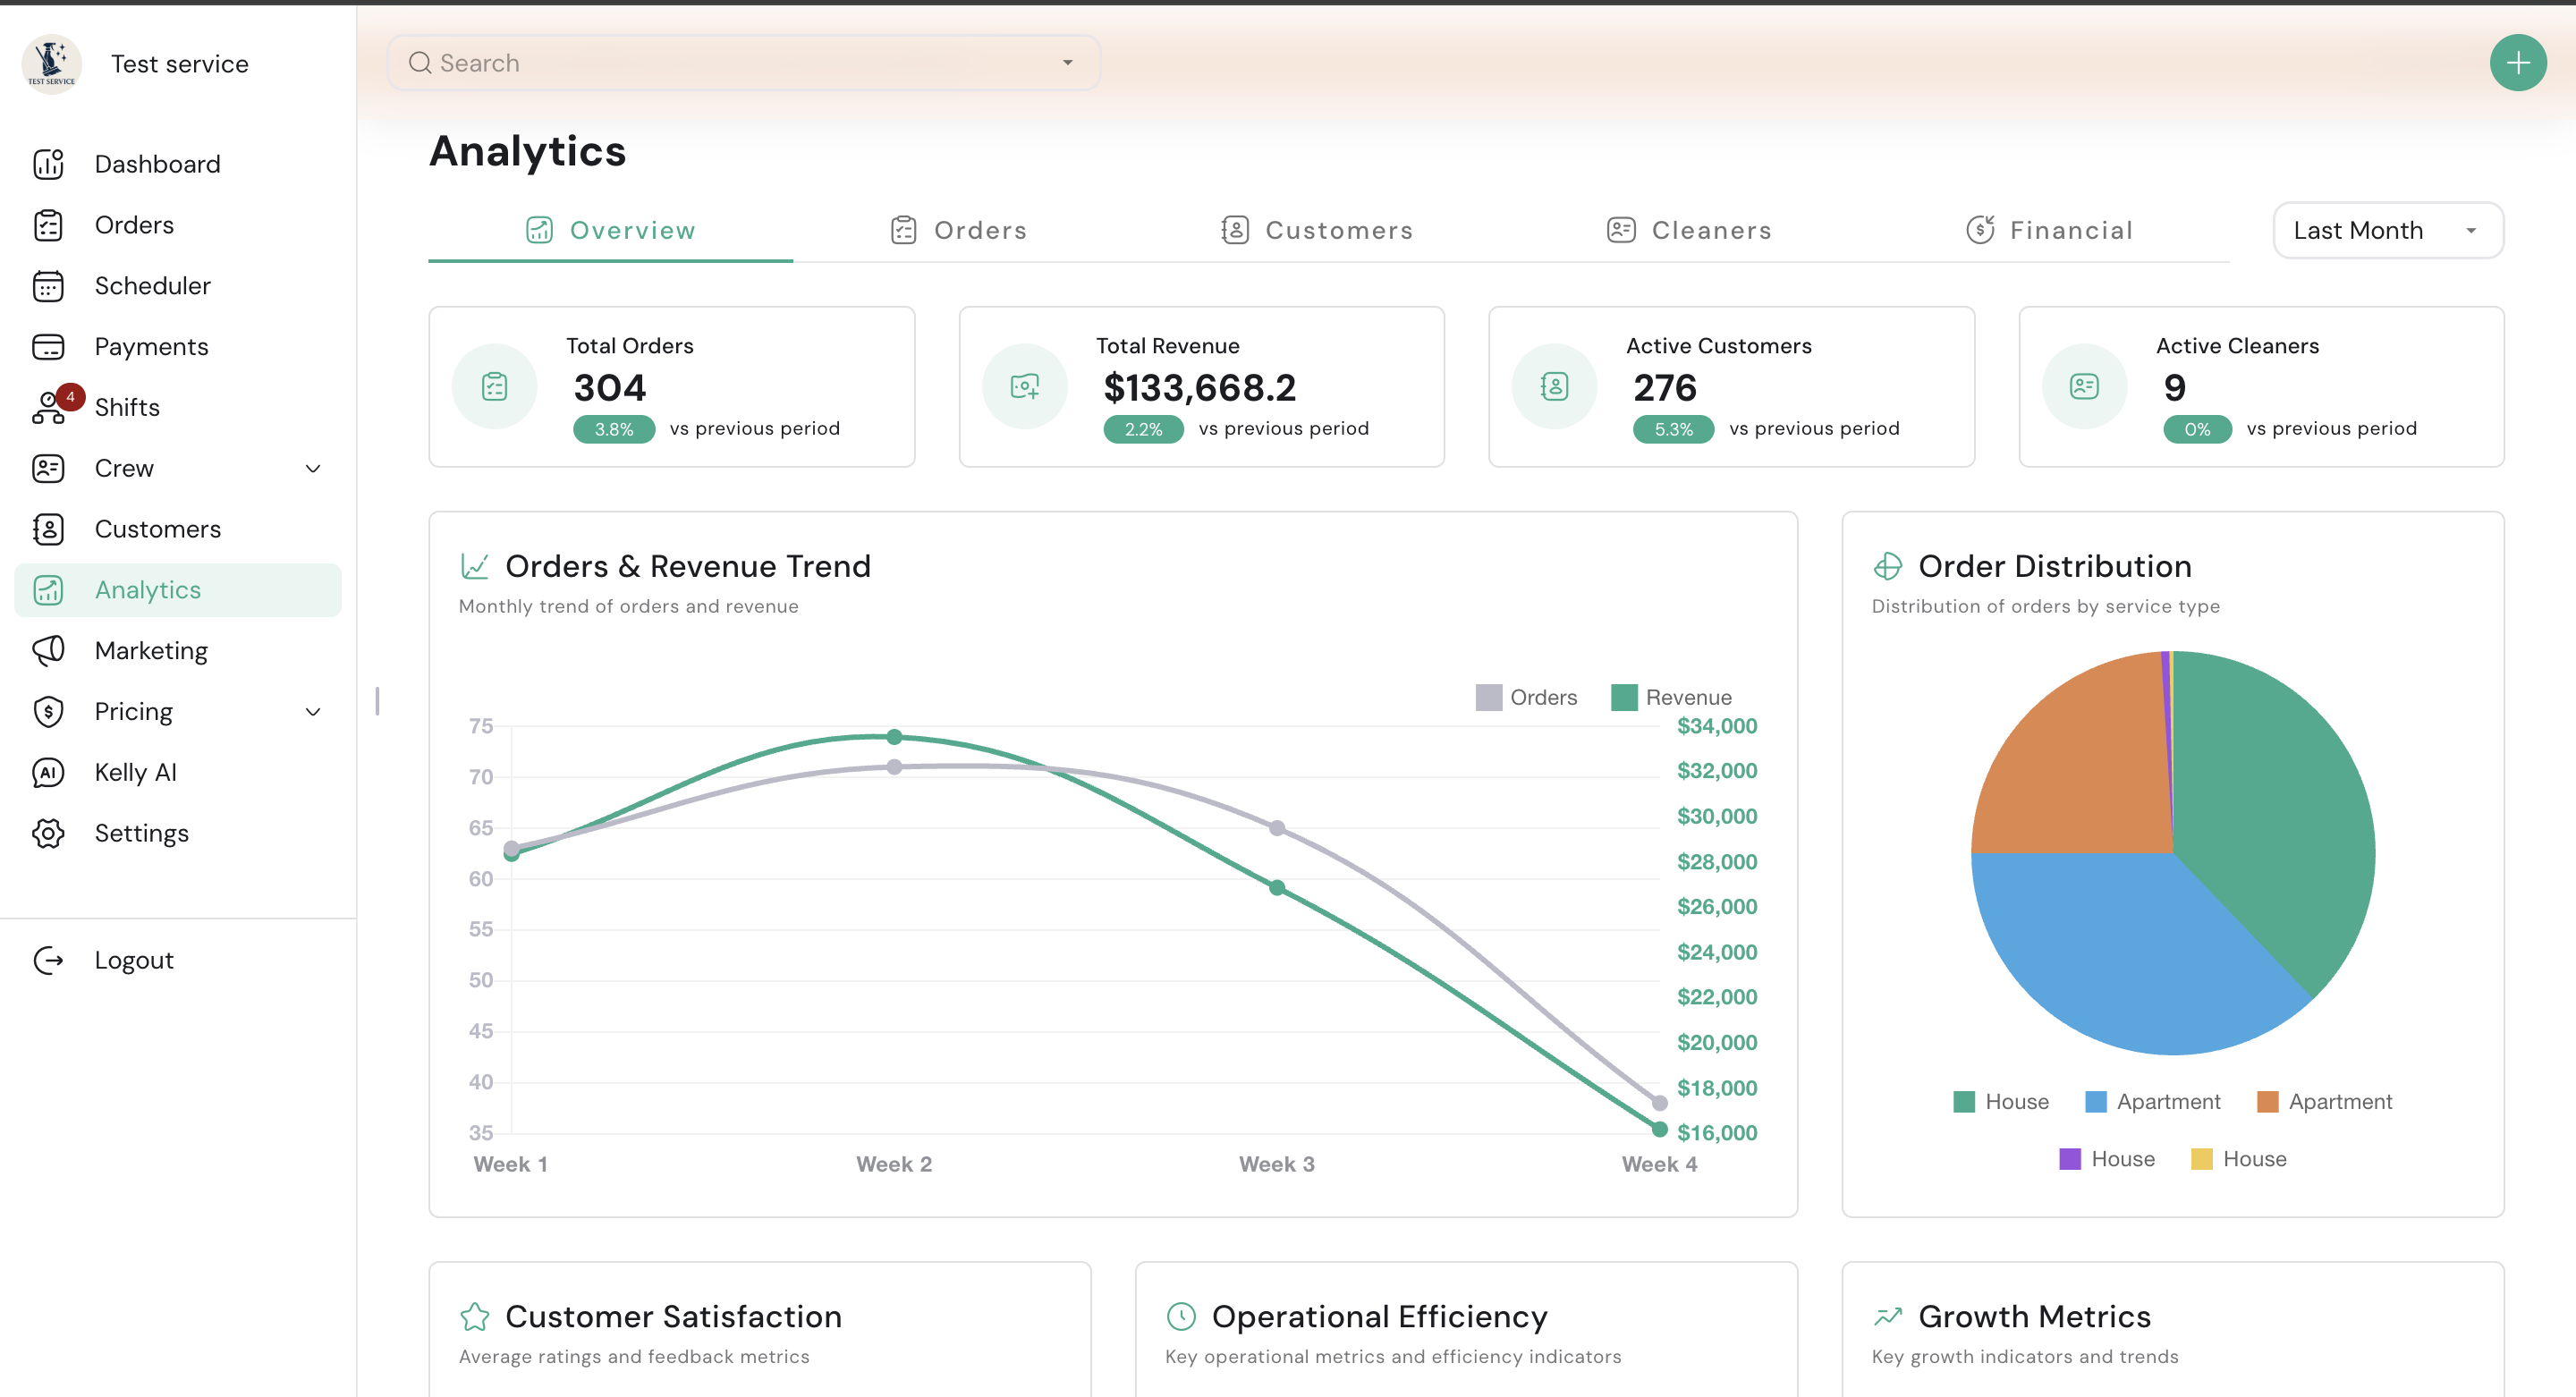2576x1397 pixels.
Task: Toggle Revenue series in chart legend
Action: click(x=1671, y=697)
